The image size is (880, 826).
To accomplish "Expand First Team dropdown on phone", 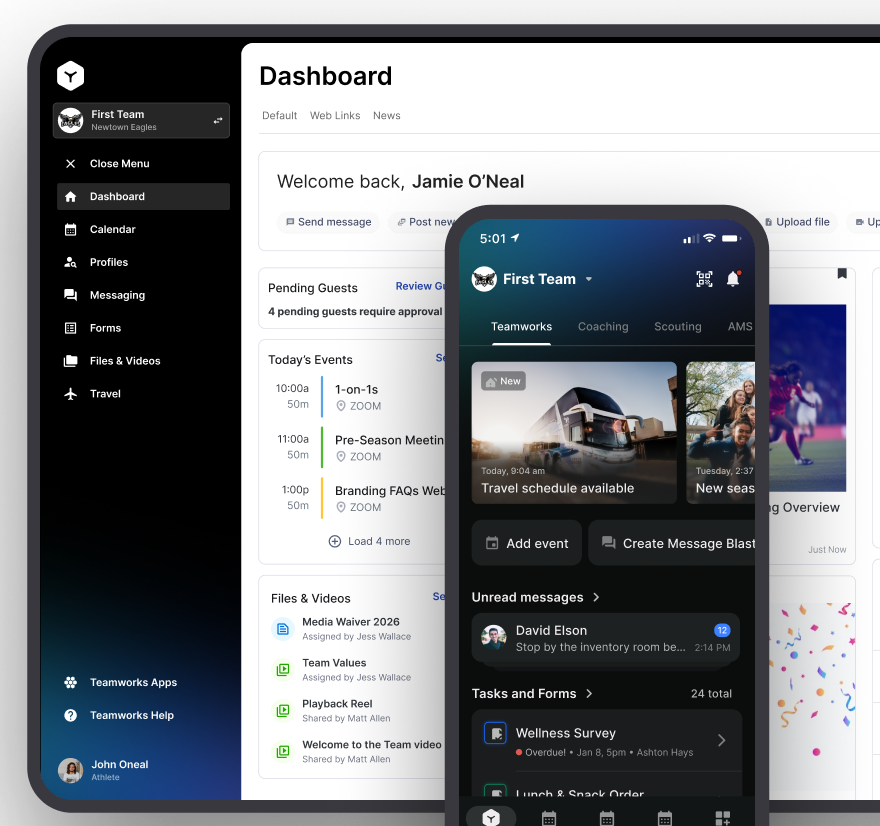I will click(x=589, y=279).
